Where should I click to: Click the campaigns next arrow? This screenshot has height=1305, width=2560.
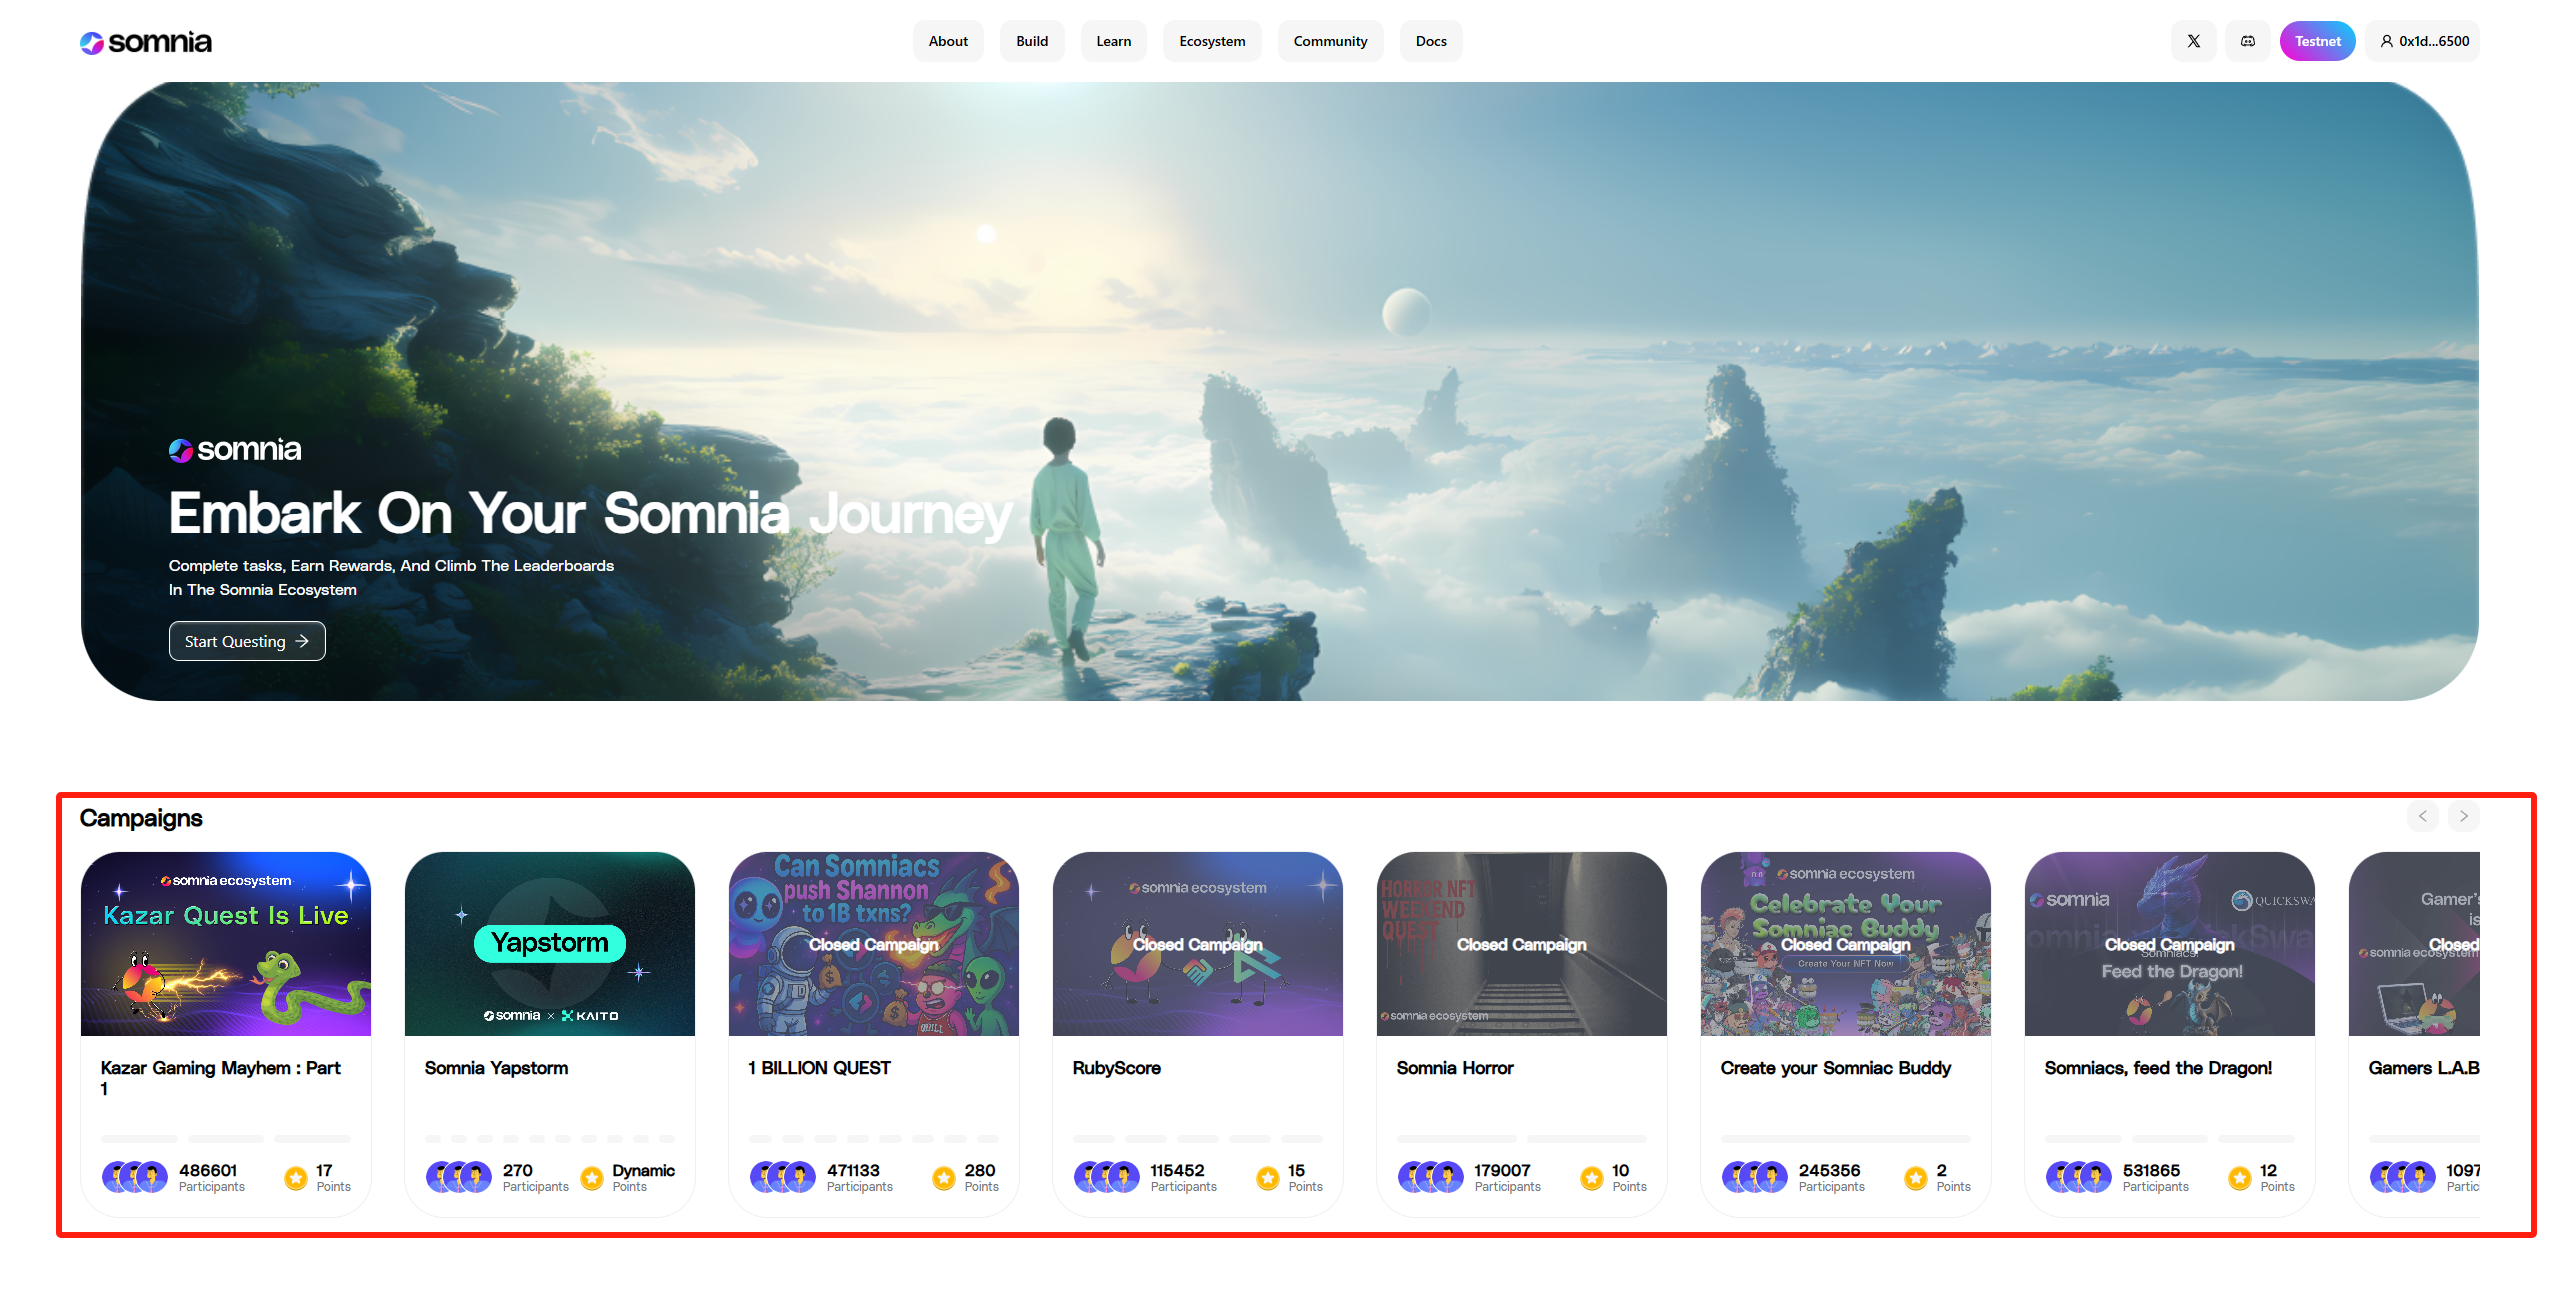coord(2464,816)
